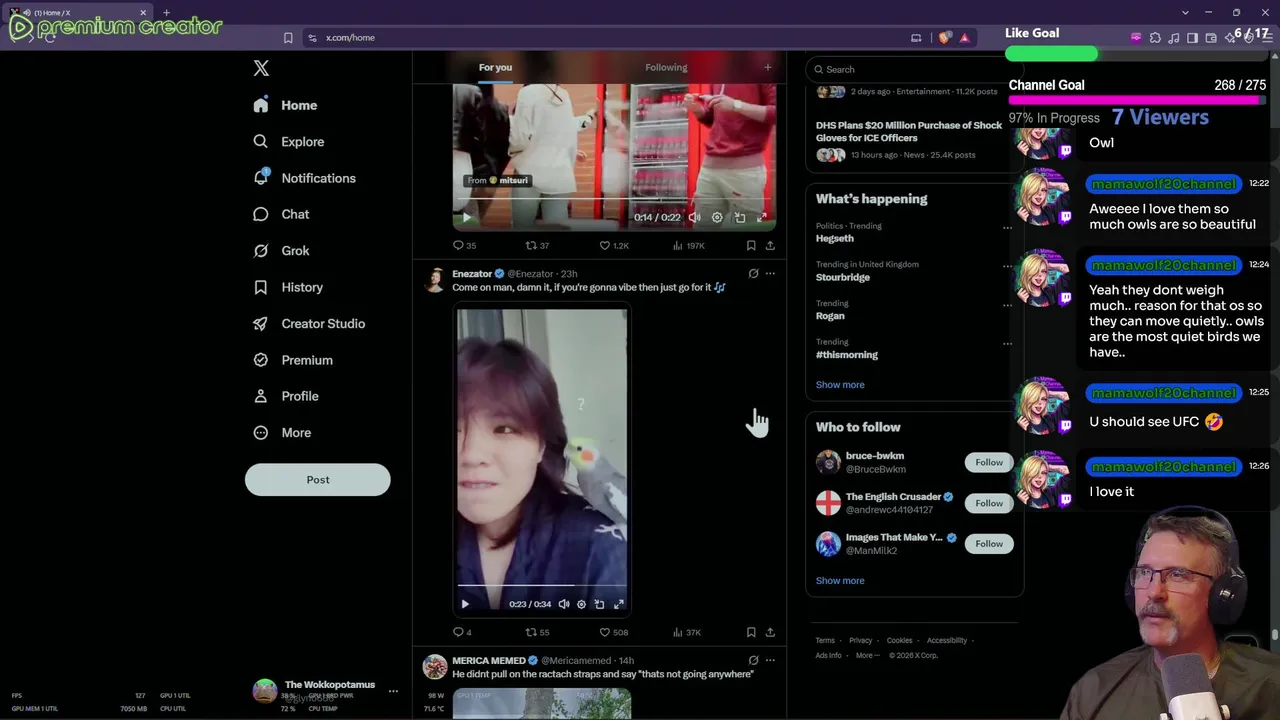
Task: Open more options on MERICA MEMED post
Action: (x=770, y=660)
